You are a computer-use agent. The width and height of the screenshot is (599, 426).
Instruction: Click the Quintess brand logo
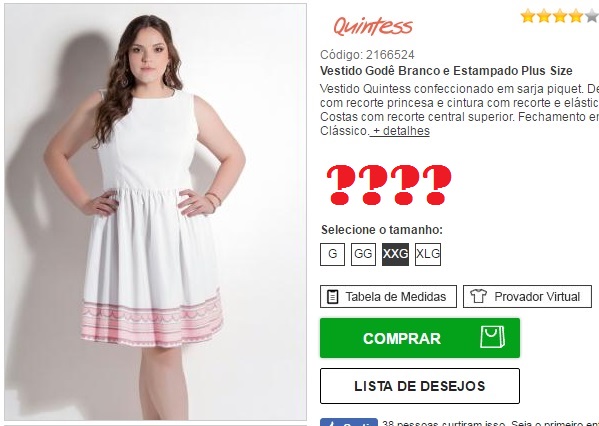click(x=373, y=26)
